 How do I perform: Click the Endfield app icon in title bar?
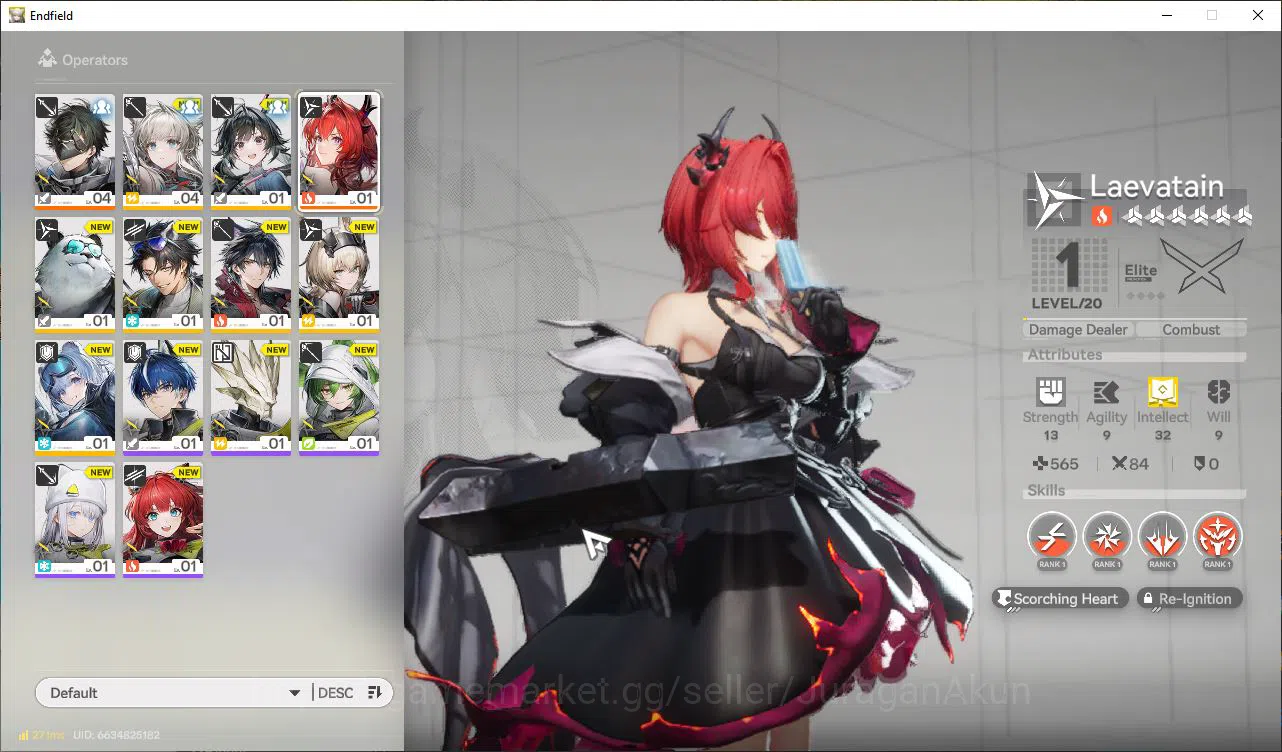point(15,15)
